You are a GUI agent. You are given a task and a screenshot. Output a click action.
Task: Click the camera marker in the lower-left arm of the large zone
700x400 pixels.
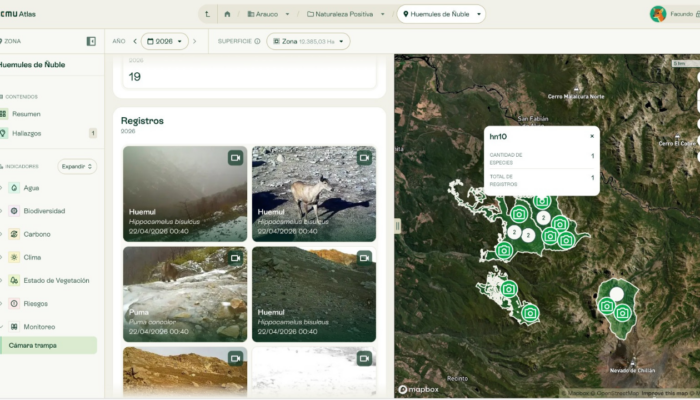pos(504,250)
